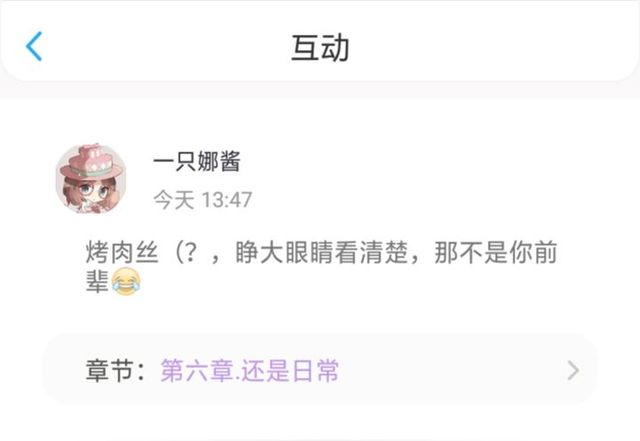Click the avatar character's face
This screenshot has width=640, height=441.
91,192
